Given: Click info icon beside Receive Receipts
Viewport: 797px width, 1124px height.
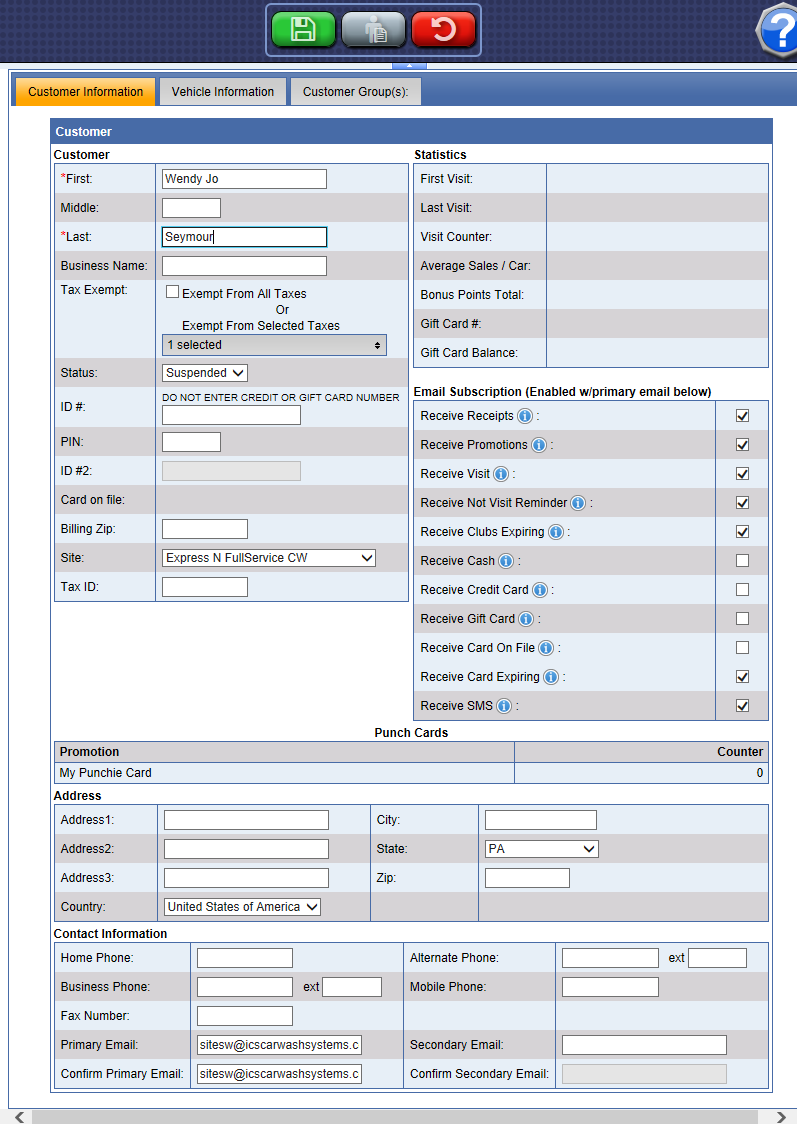Looking at the screenshot, I should (525, 416).
